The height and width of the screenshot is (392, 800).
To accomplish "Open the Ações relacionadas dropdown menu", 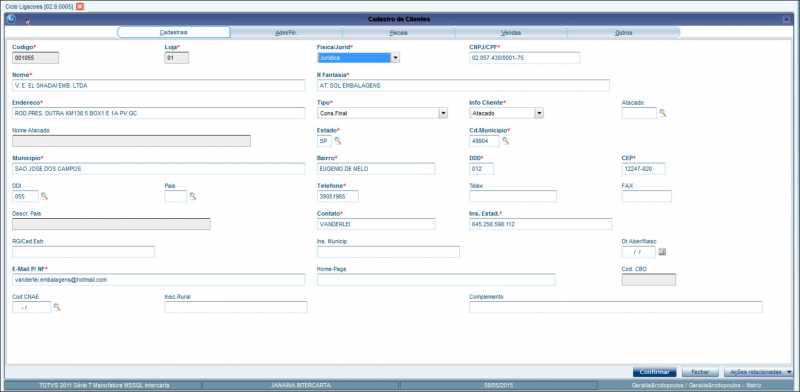I will 758,372.
